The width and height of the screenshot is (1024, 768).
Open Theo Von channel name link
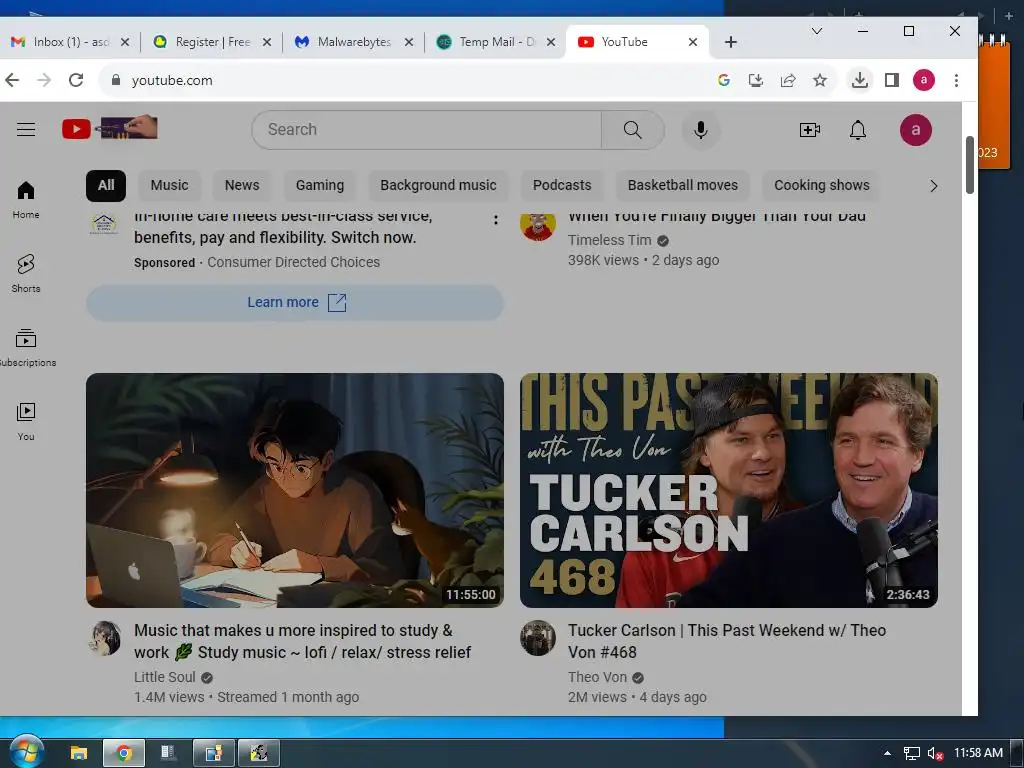coord(597,677)
